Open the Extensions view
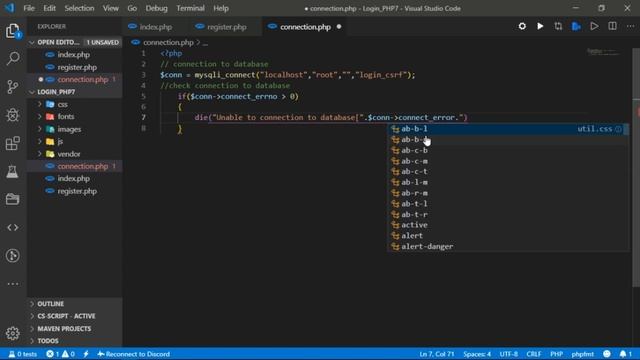 point(13,143)
